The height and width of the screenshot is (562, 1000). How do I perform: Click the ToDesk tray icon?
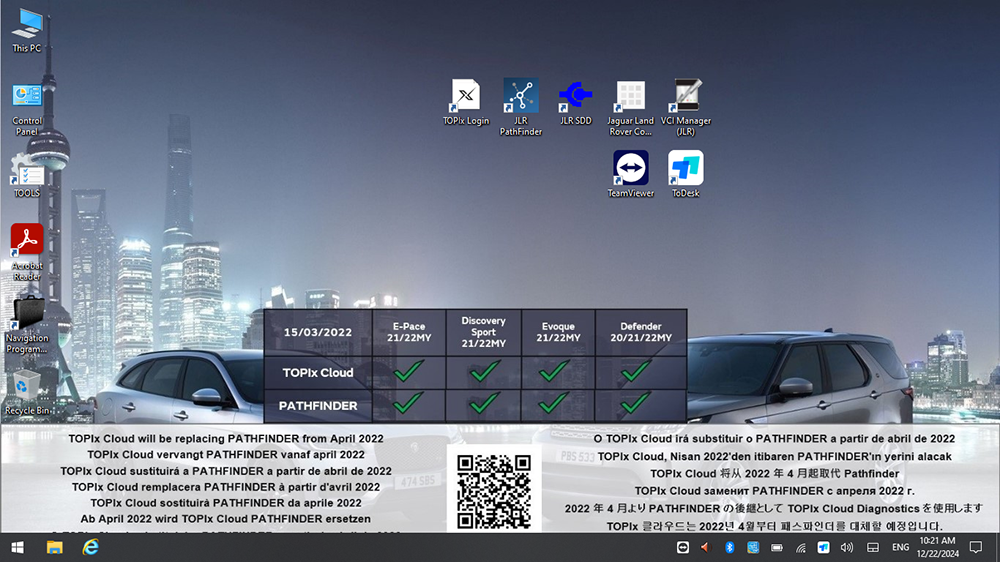click(823, 547)
